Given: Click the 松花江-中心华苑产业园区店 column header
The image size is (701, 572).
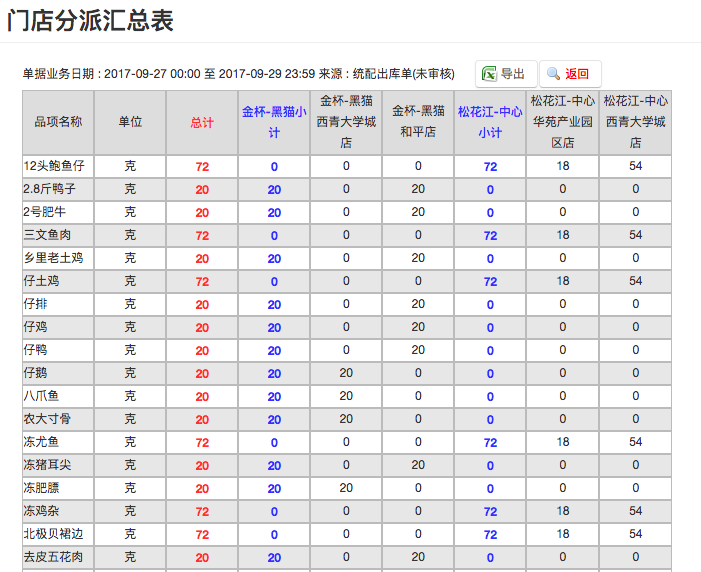Looking at the screenshot, I should click(x=562, y=122).
